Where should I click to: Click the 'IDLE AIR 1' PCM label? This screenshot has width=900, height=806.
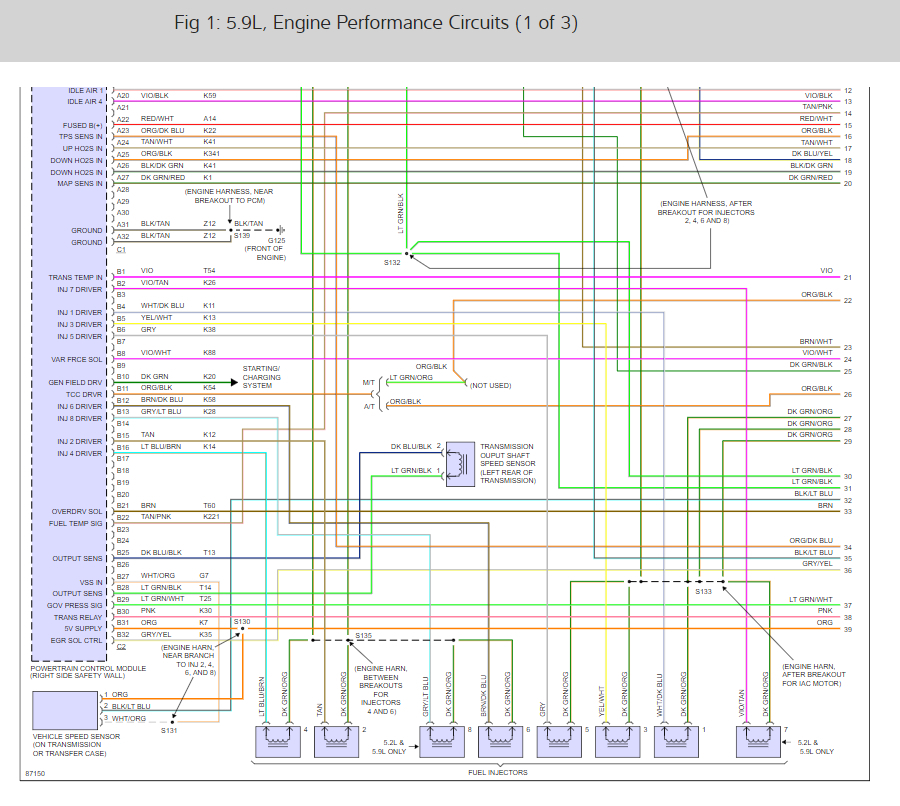click(x=86, y=91)
